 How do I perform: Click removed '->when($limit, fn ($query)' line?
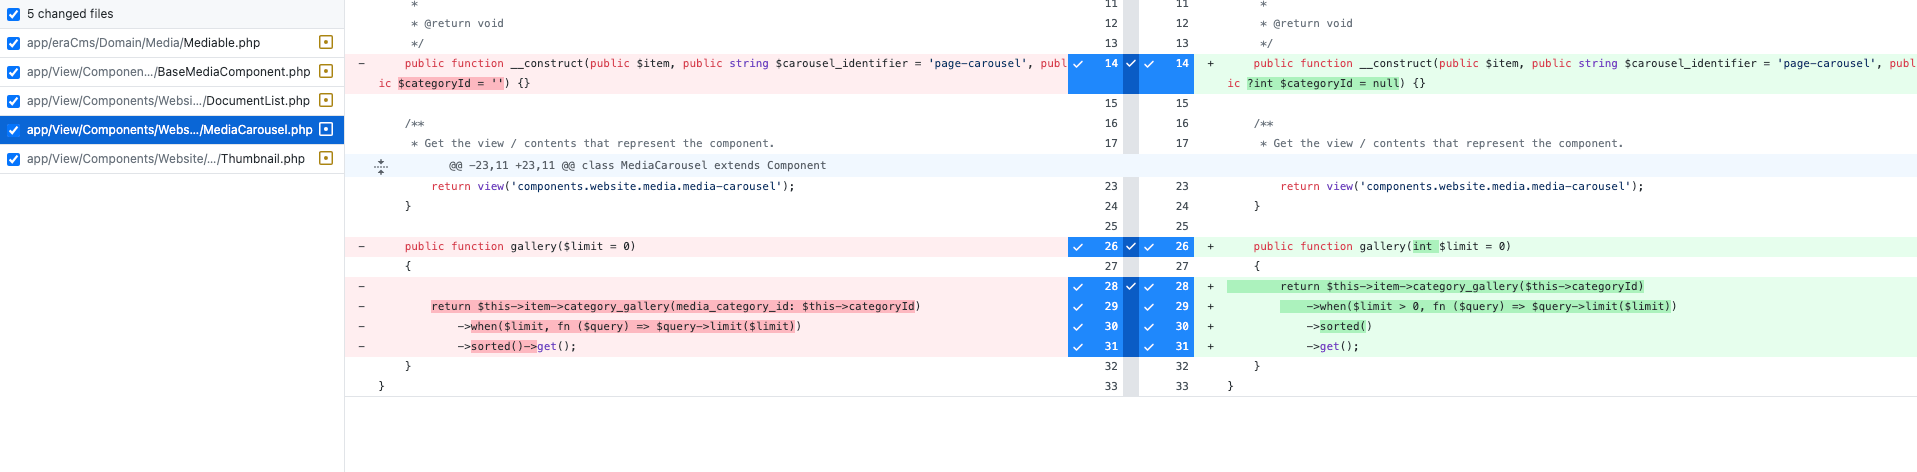pos(629,327)
